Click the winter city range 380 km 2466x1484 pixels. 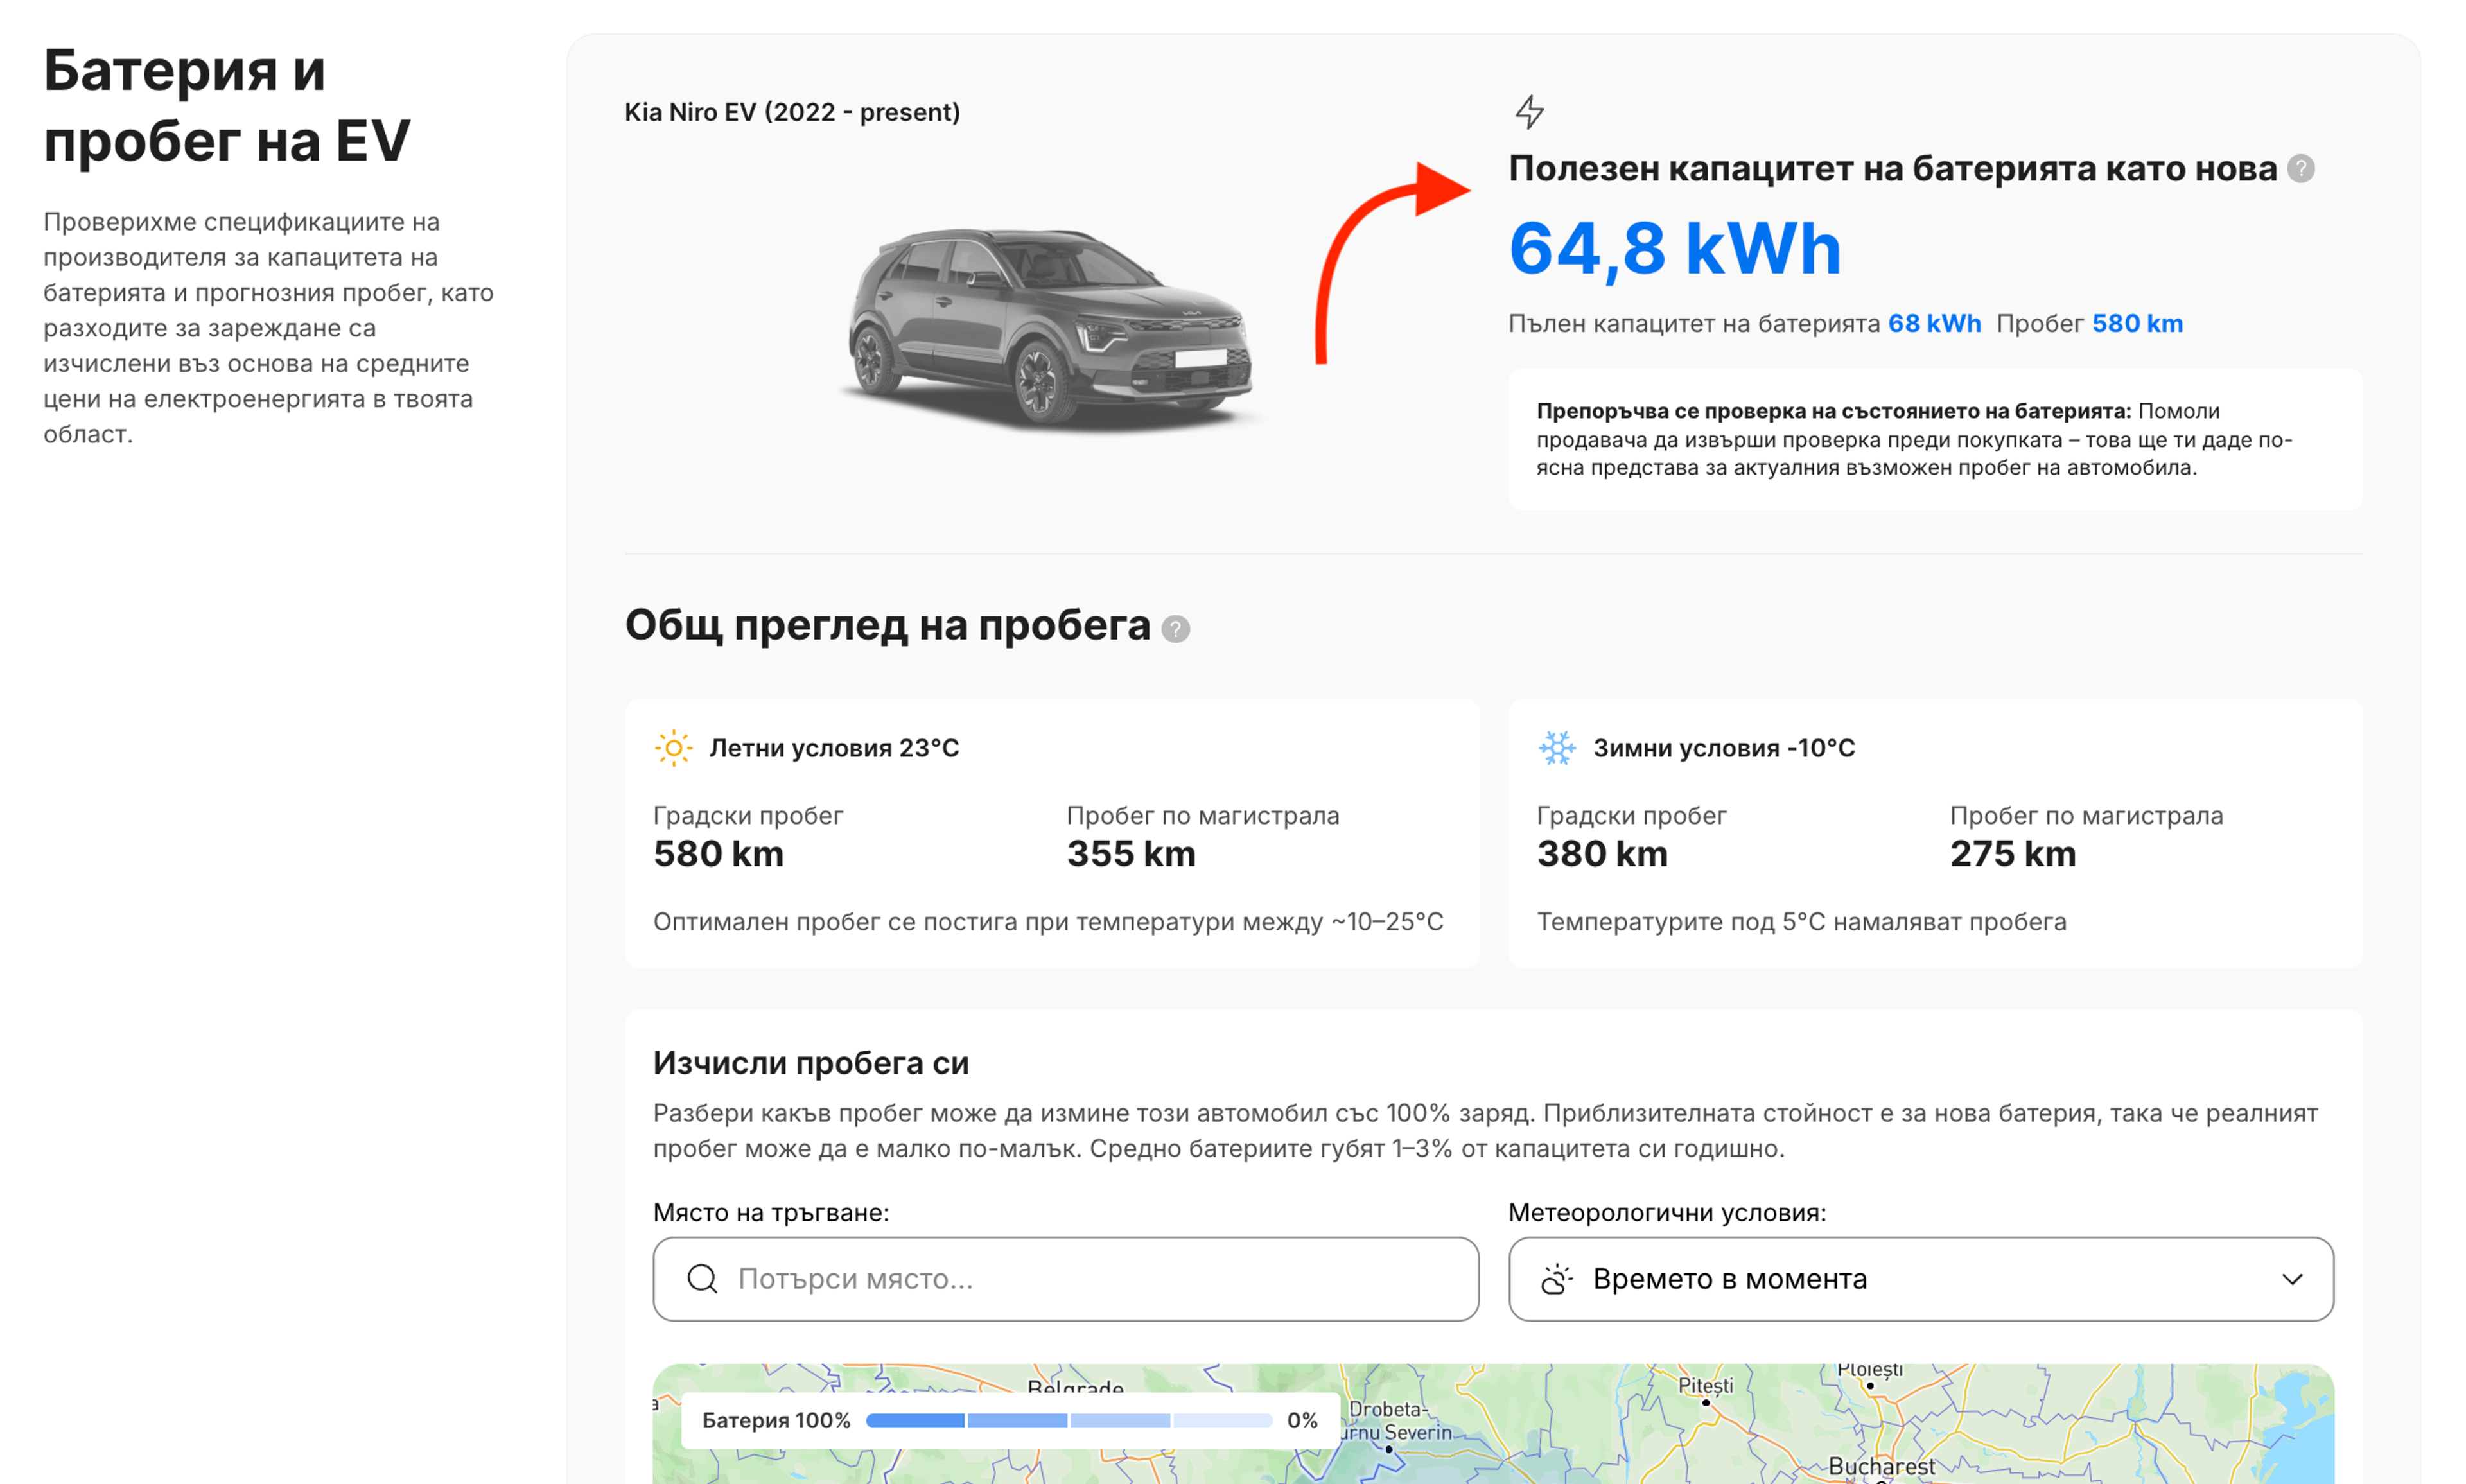[x=1602, y=854]
